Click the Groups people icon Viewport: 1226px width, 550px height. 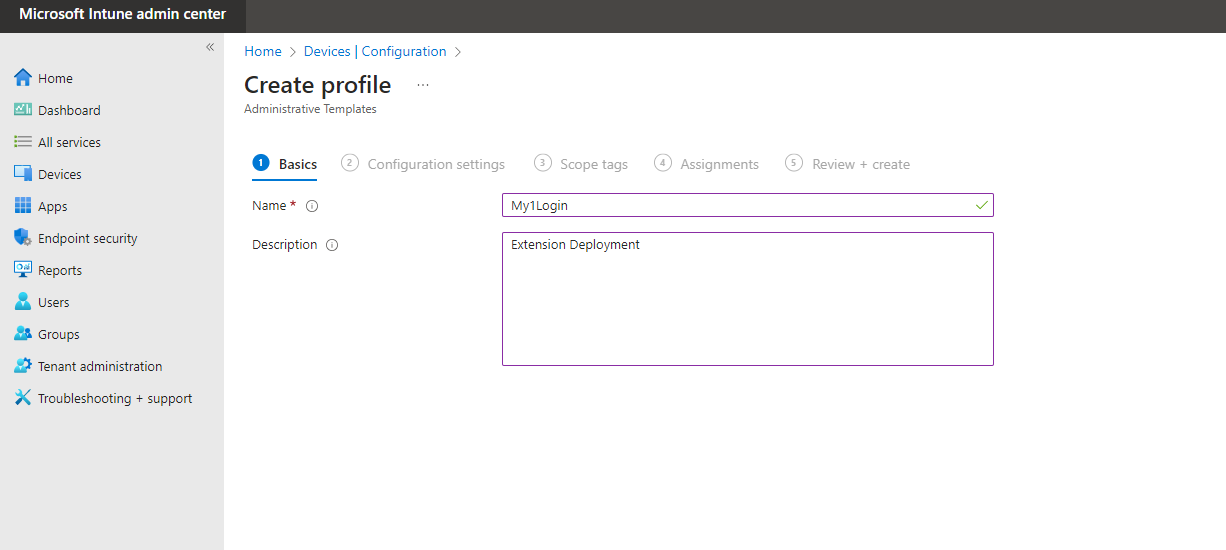tap(23, 334)
